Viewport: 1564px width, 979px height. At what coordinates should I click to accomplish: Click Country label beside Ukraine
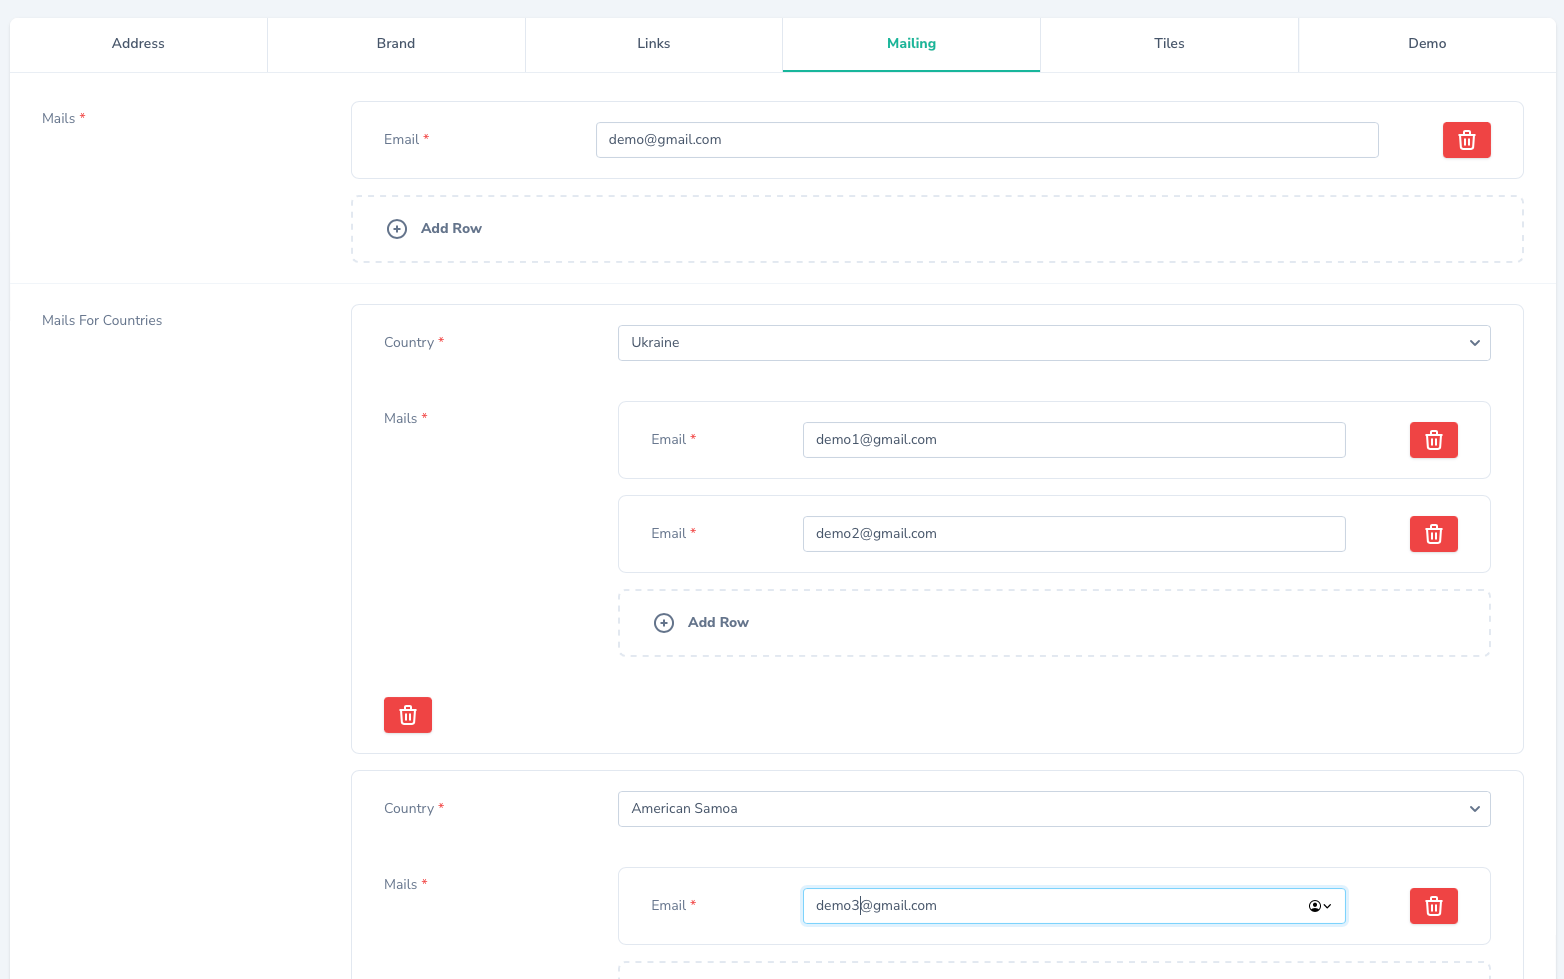[413, 343]
